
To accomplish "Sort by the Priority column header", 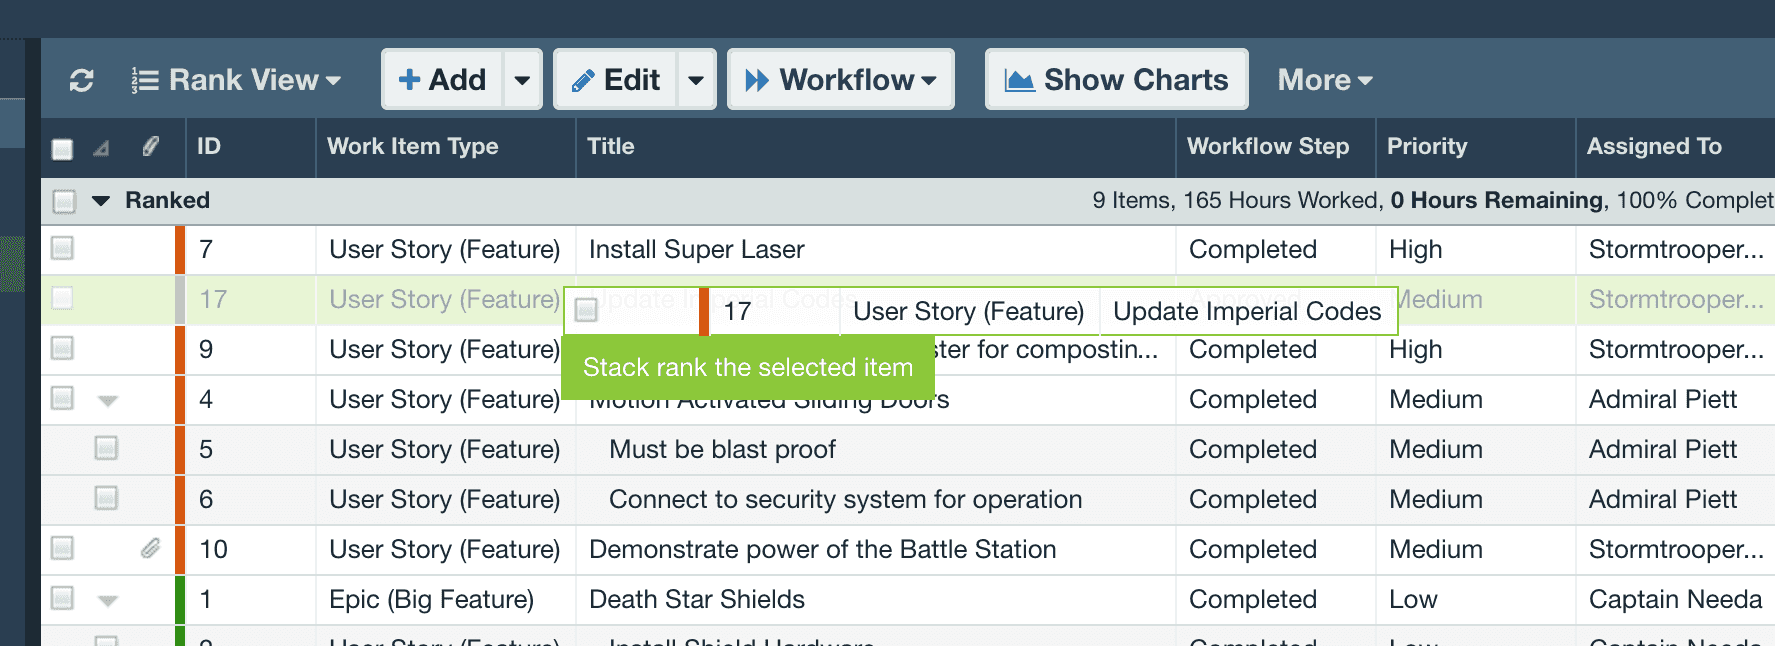I will click(x=1427, y=146).
